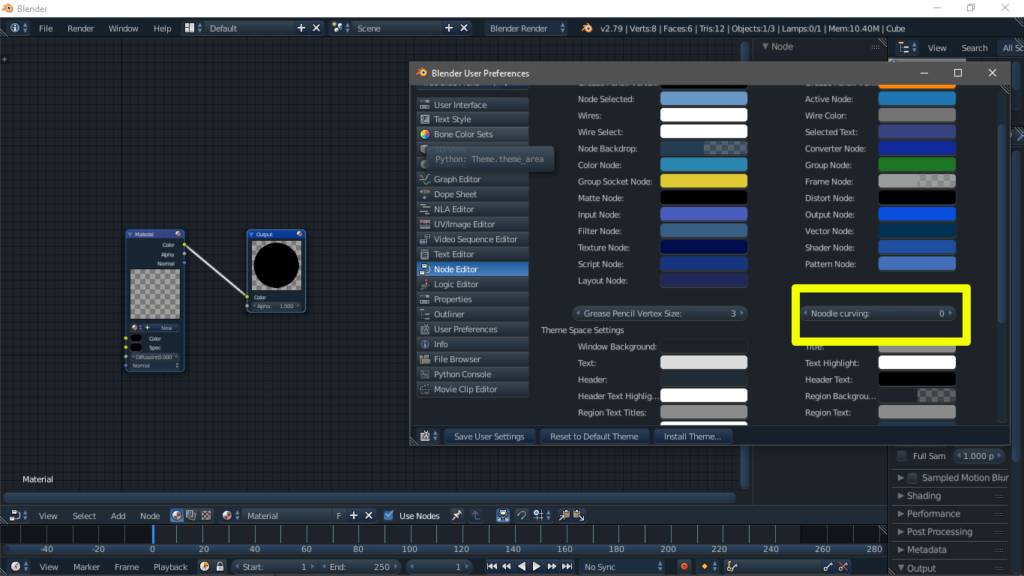
Task: Click Save User Settings button
Action: point(488,436)
